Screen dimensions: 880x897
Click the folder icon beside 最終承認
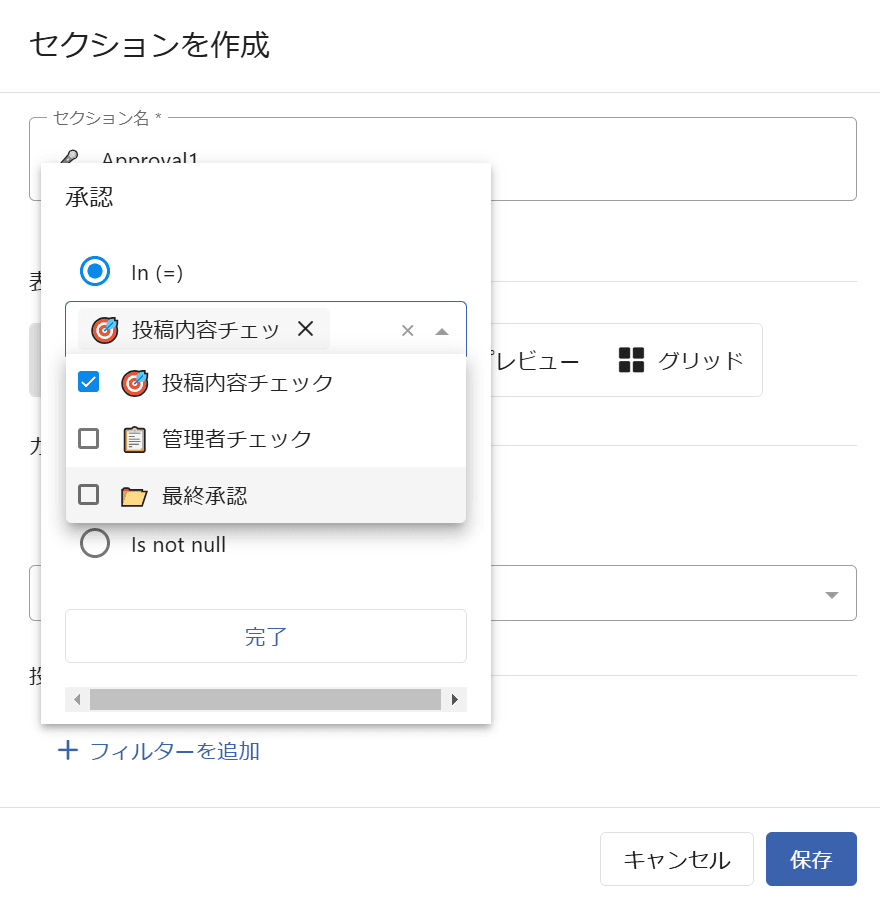point(134,495)
